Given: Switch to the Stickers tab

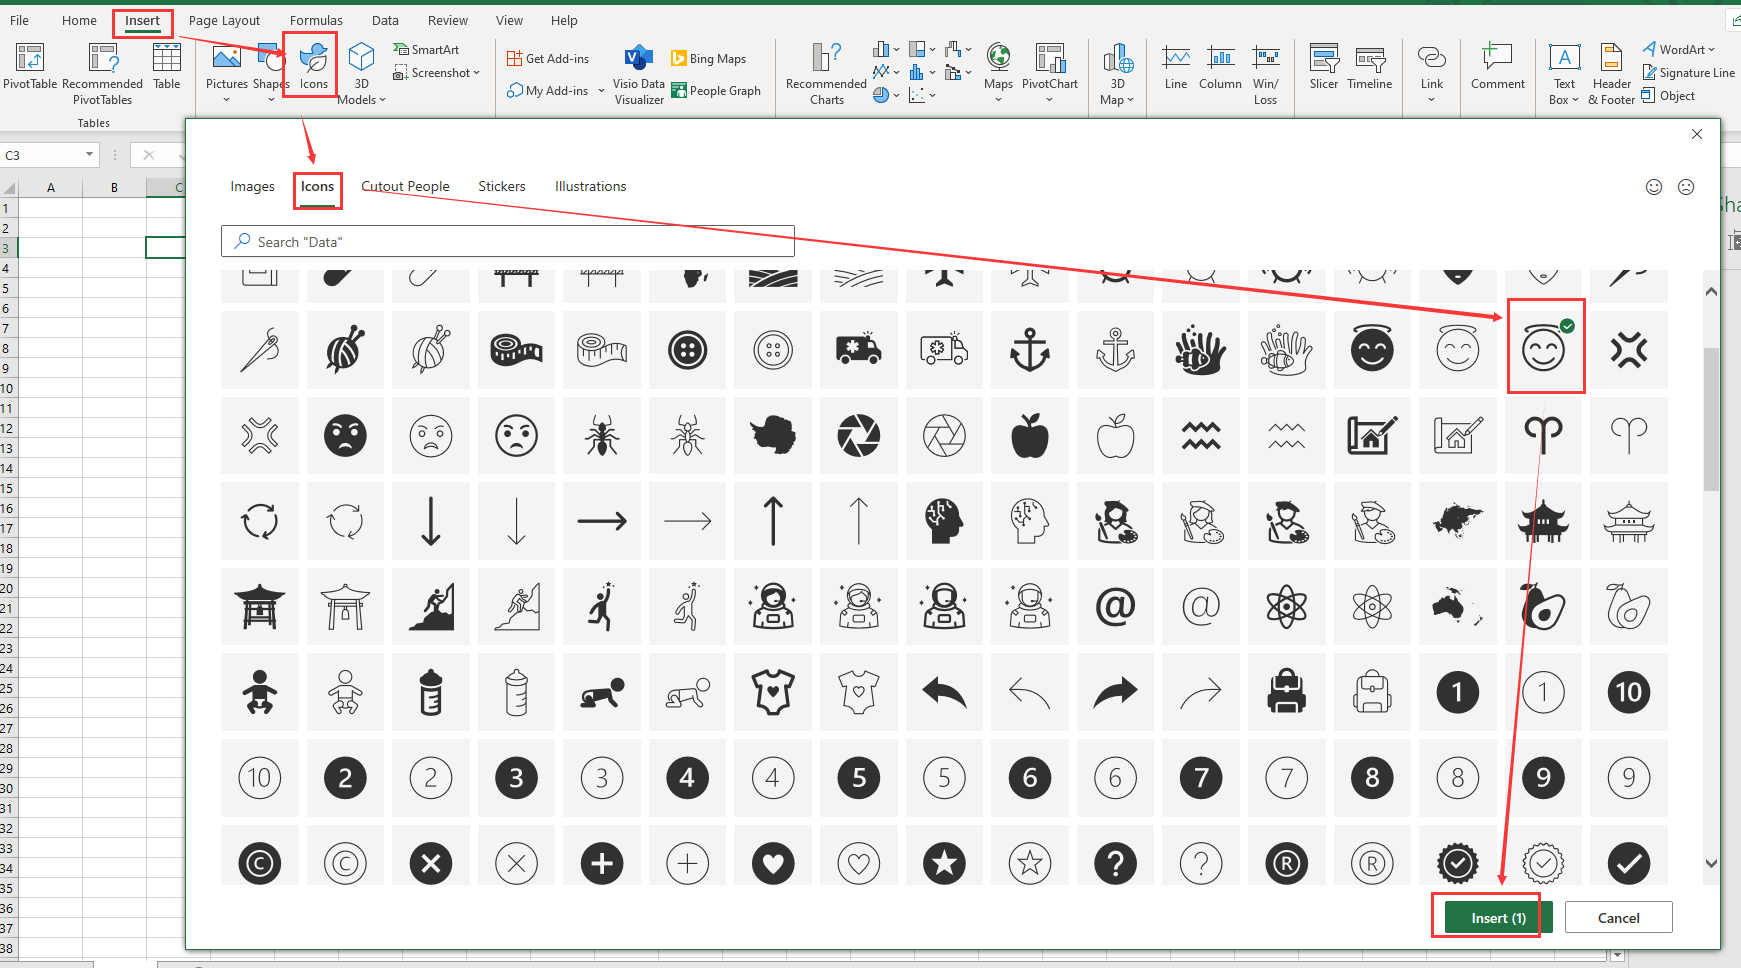Looking at the screenshot, I should [501, 187].
